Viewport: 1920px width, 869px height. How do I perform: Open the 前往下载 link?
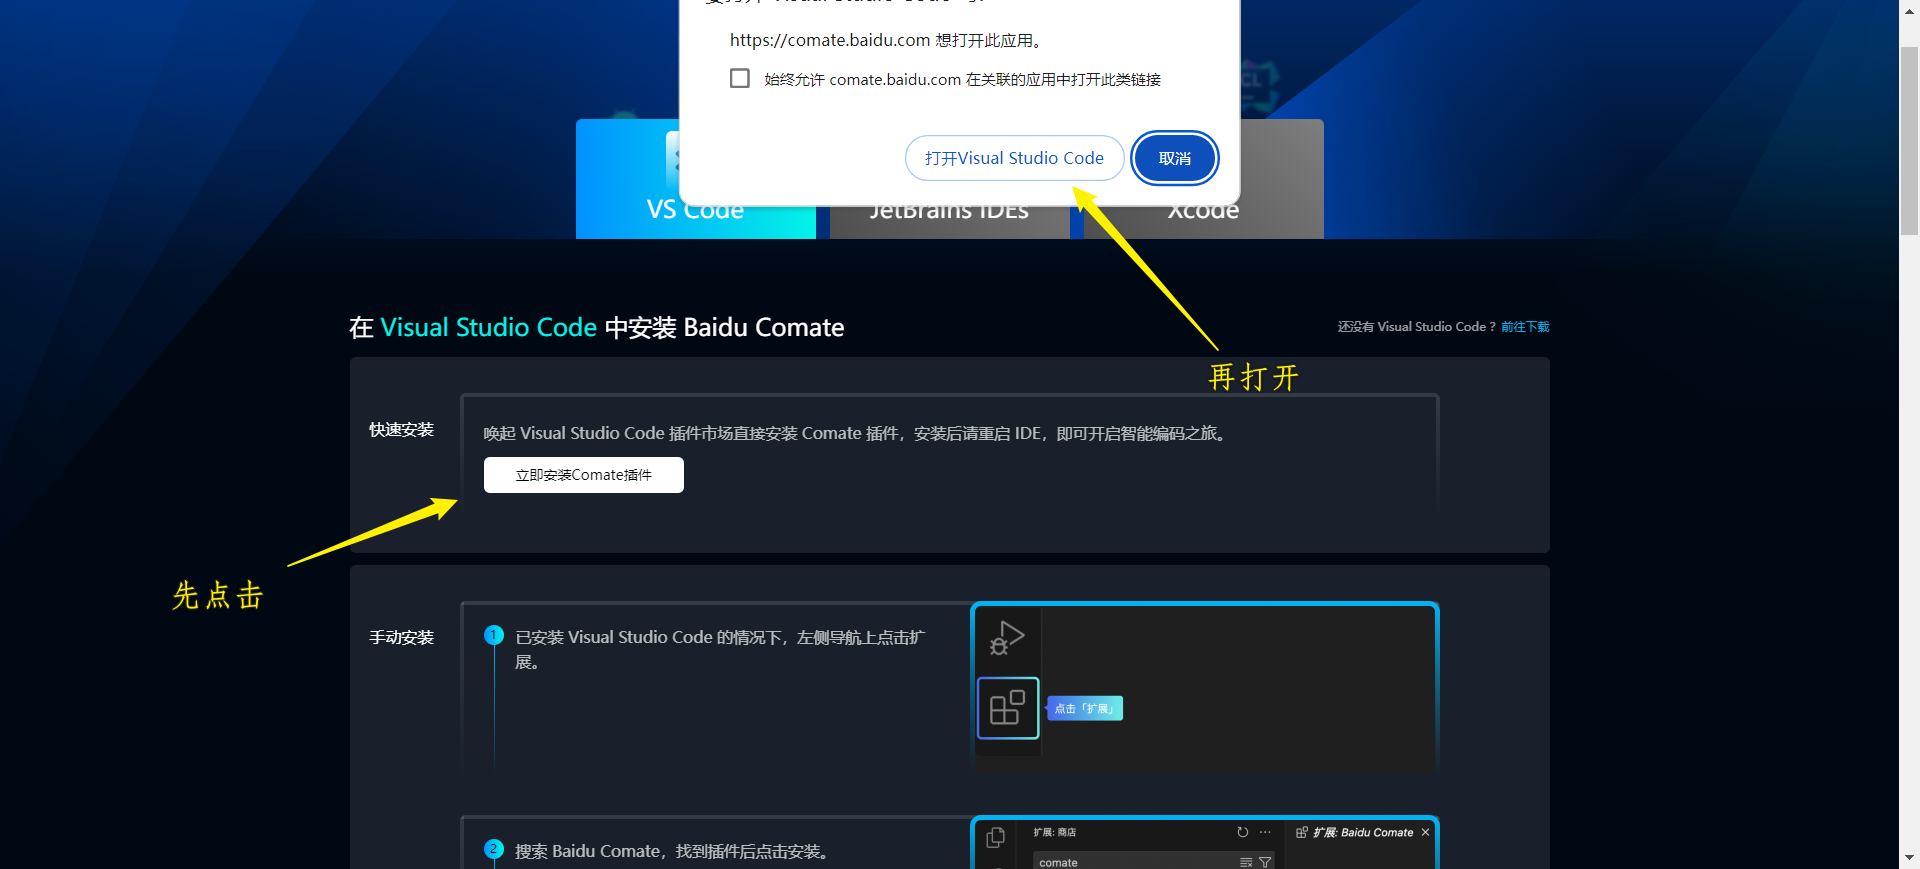coord(1525,327)
